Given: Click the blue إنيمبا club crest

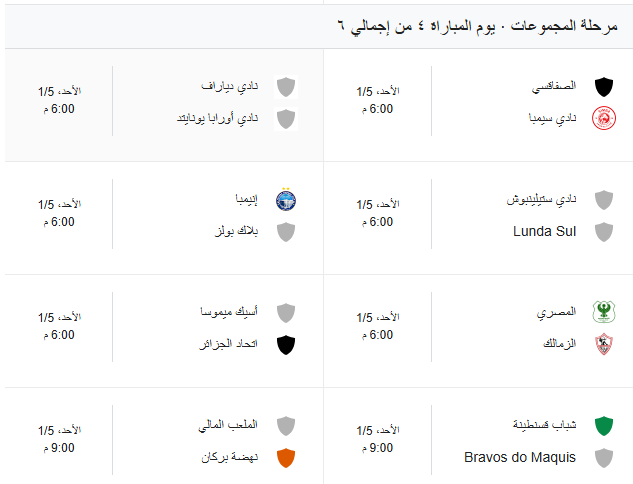Looking at the screenshot, I should pyautogui.click(x=286, y=199).
